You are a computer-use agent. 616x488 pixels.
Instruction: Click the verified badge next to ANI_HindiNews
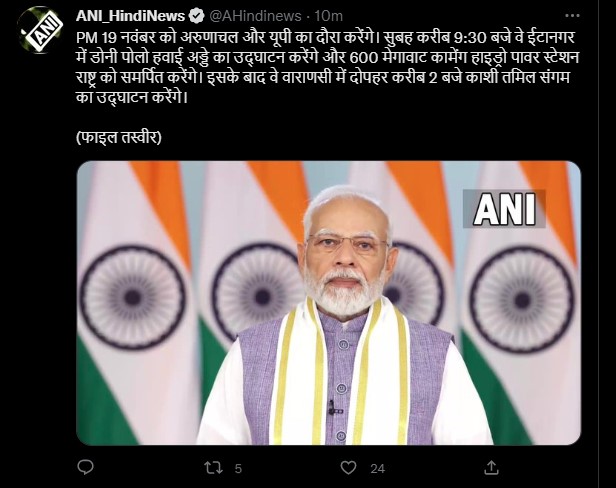[x=196, y=16]
